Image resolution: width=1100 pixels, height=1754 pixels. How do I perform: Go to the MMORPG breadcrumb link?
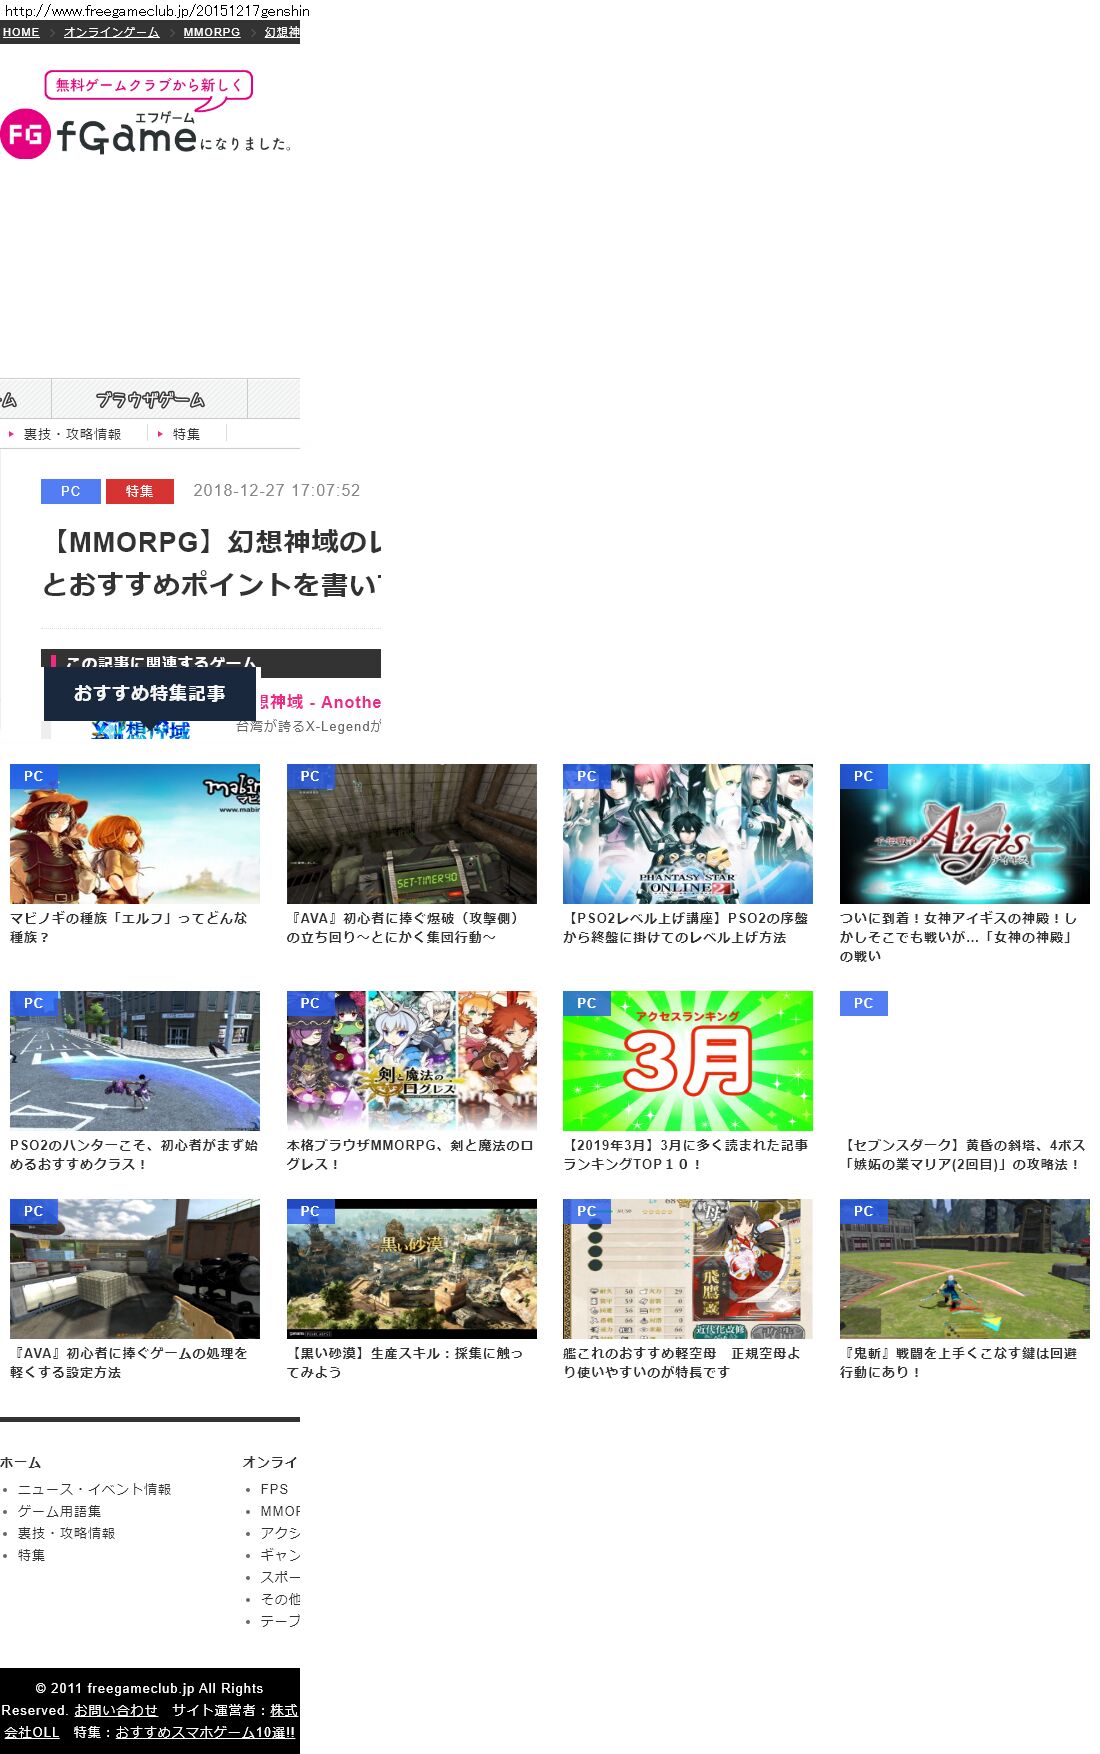coord(211,32)
